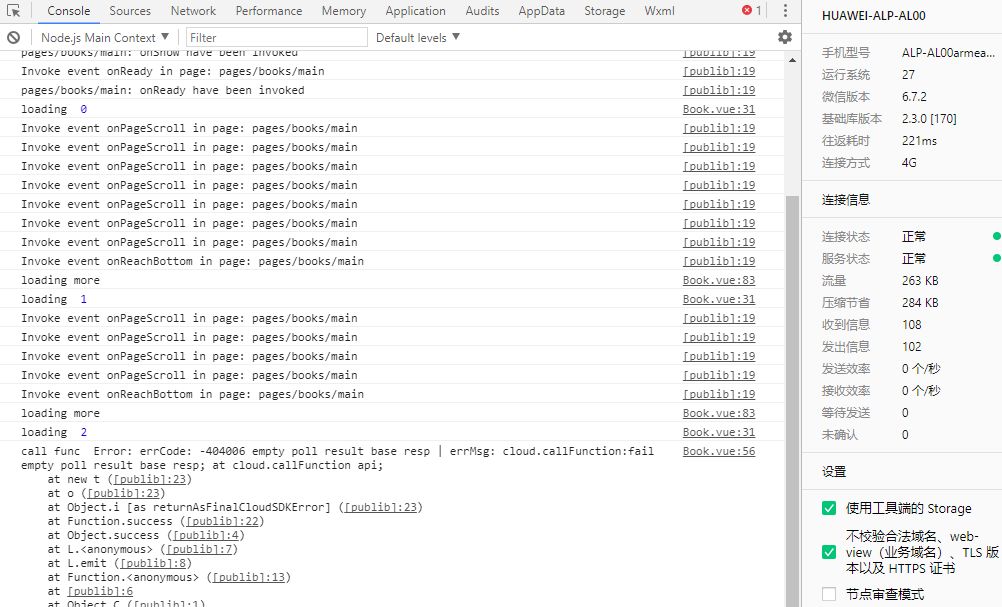Enable the 节点审查模式 checkbox
The height and width of the screenshot is (607, 1002).
click(829, 594)
